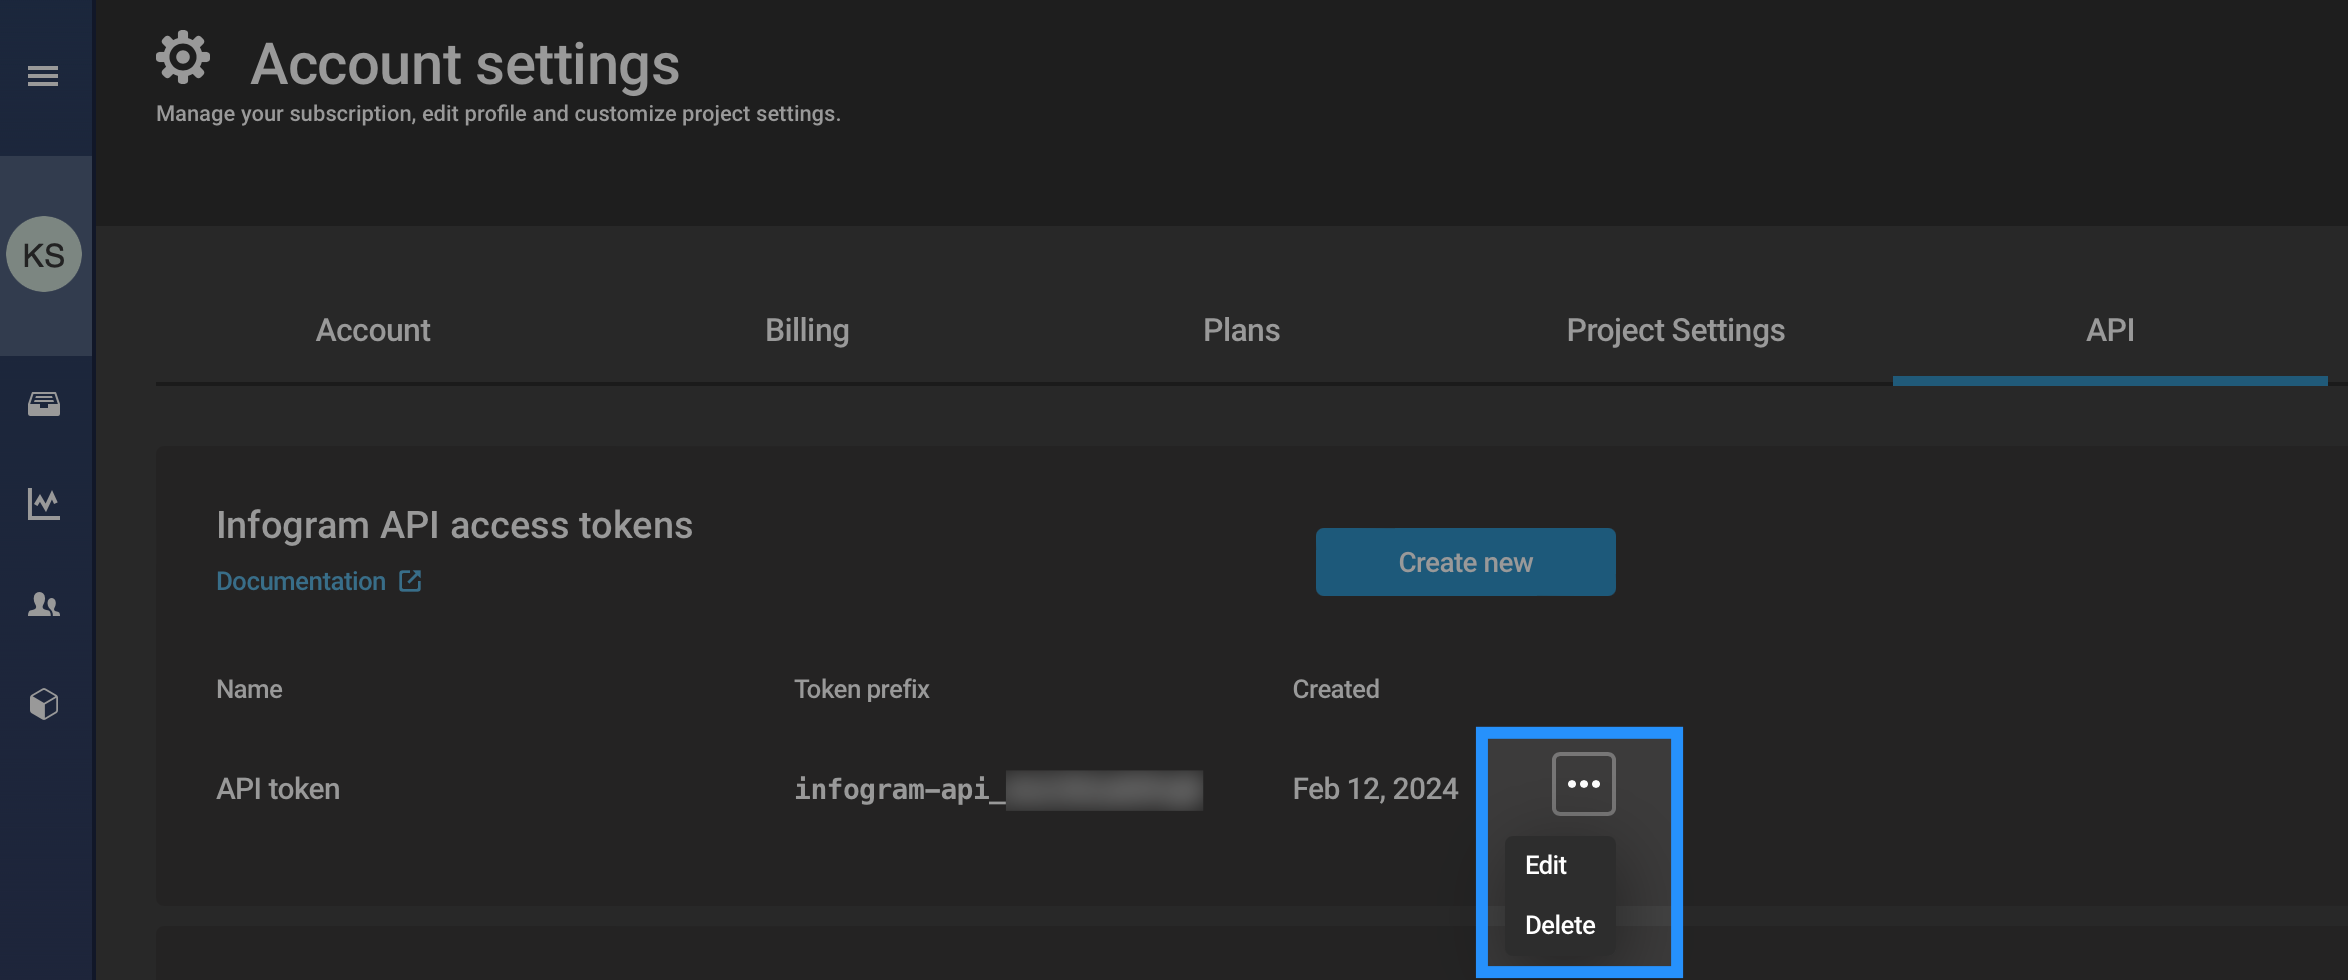Click the Create new button
Screen dimensions: 2348x980
(x=1465, y=562)
